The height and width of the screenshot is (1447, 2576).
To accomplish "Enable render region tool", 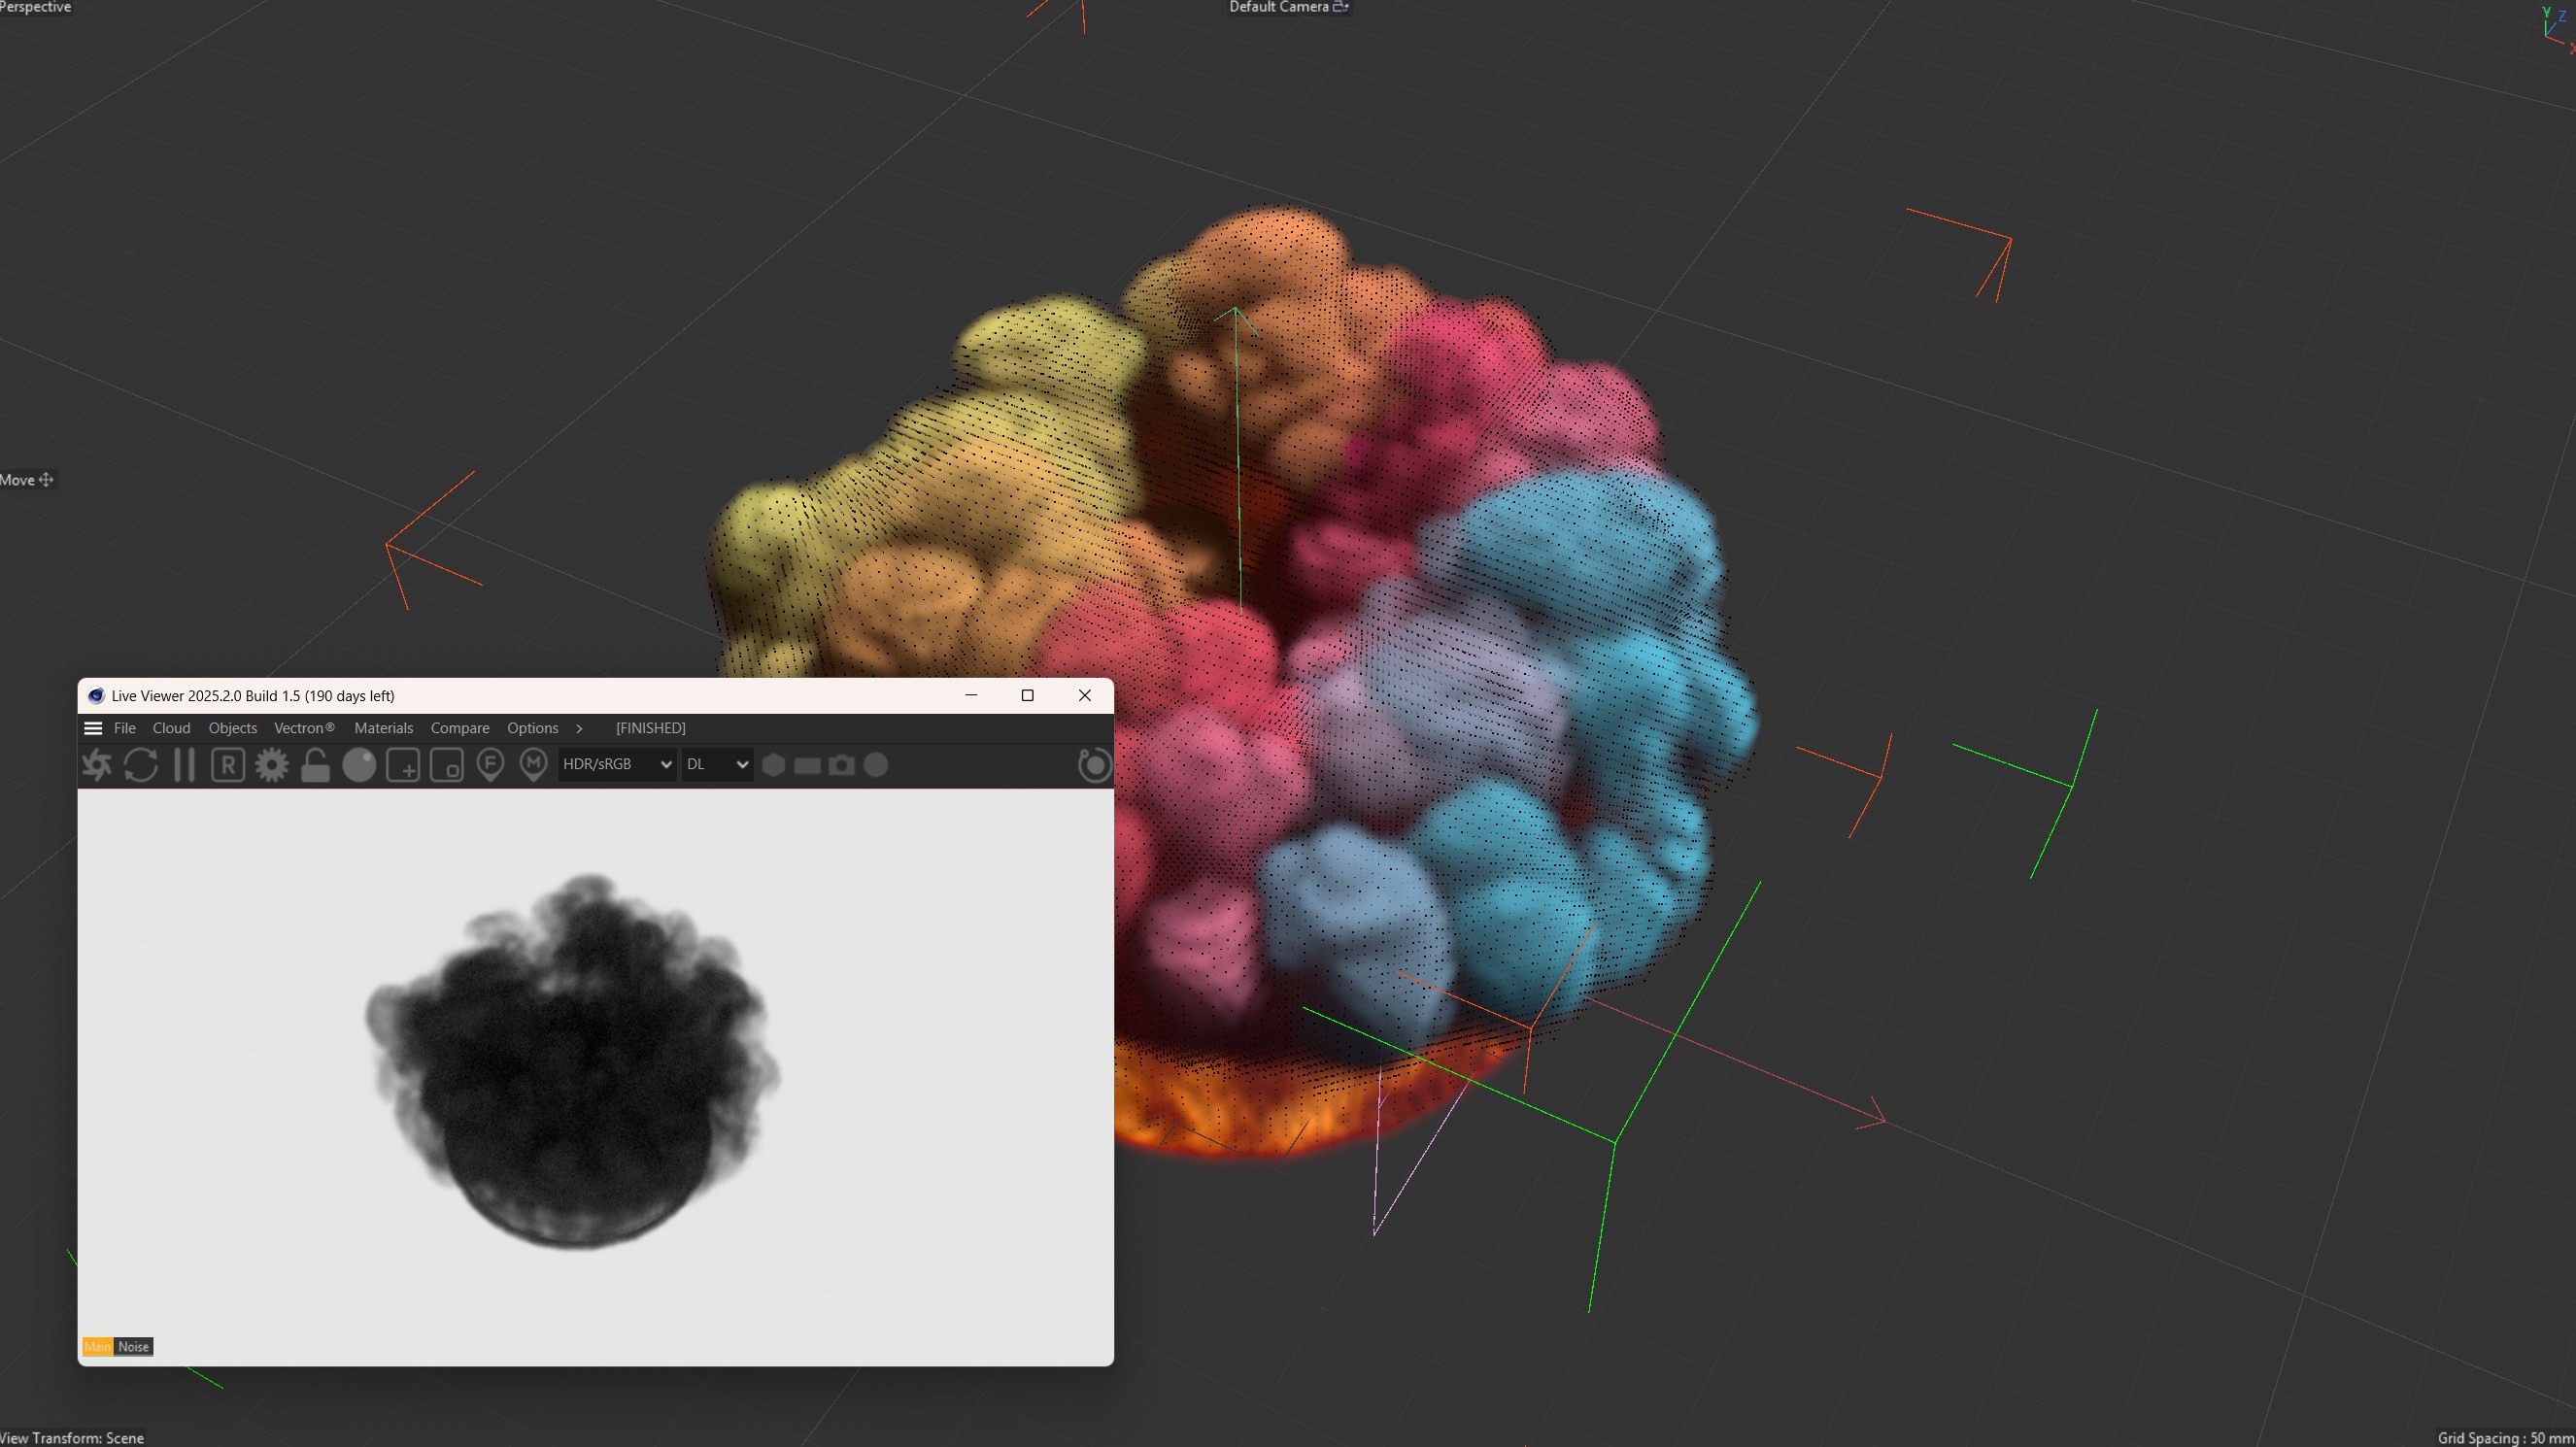I will (403, 766).
